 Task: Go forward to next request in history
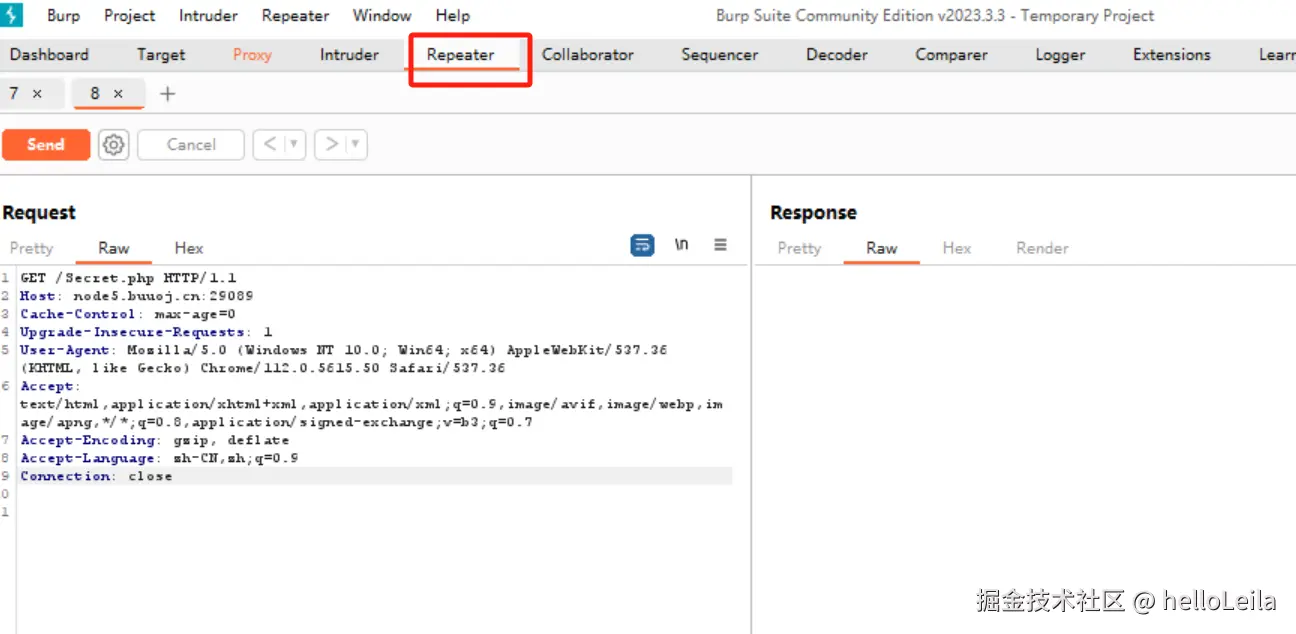(332, 145)
